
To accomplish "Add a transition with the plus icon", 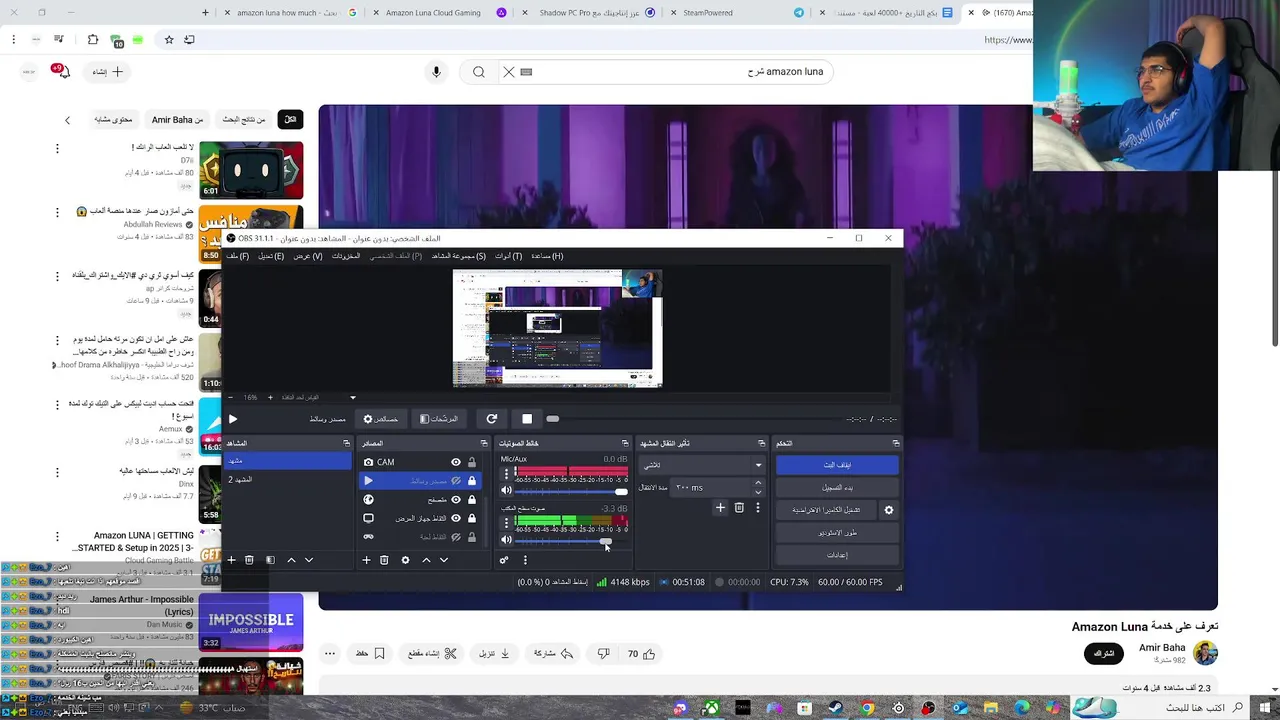I will (720, 508).
